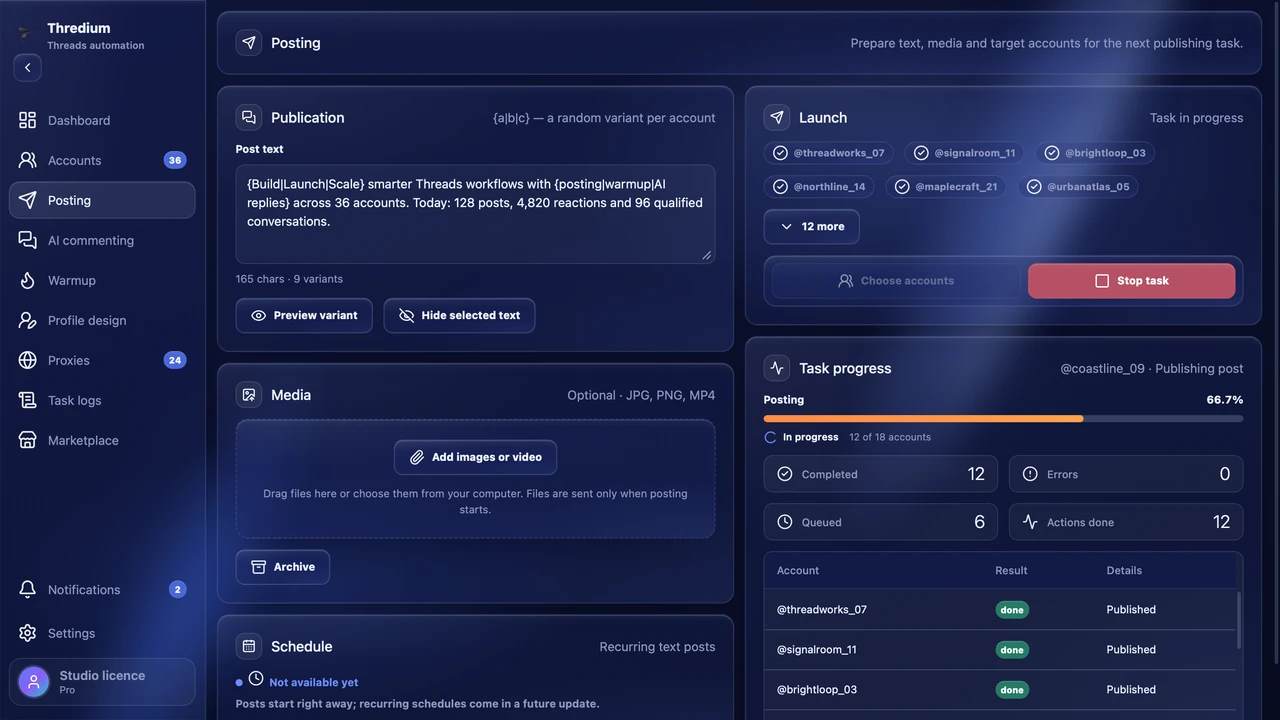Click the Posting header paper-plane icon
Viewport: 1280px width, 720px height.
point(249,43)
